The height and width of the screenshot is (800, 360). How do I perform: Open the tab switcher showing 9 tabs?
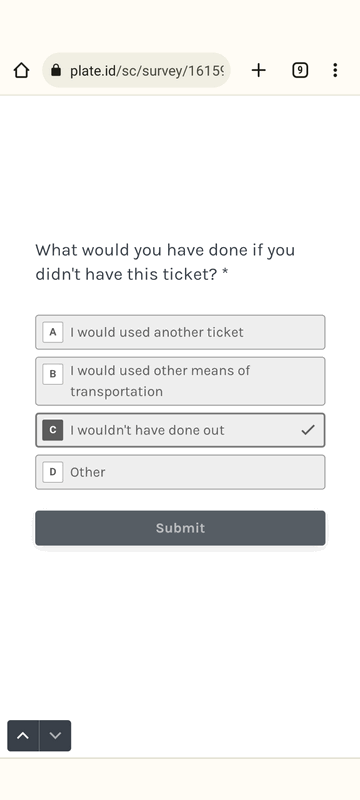300,70
